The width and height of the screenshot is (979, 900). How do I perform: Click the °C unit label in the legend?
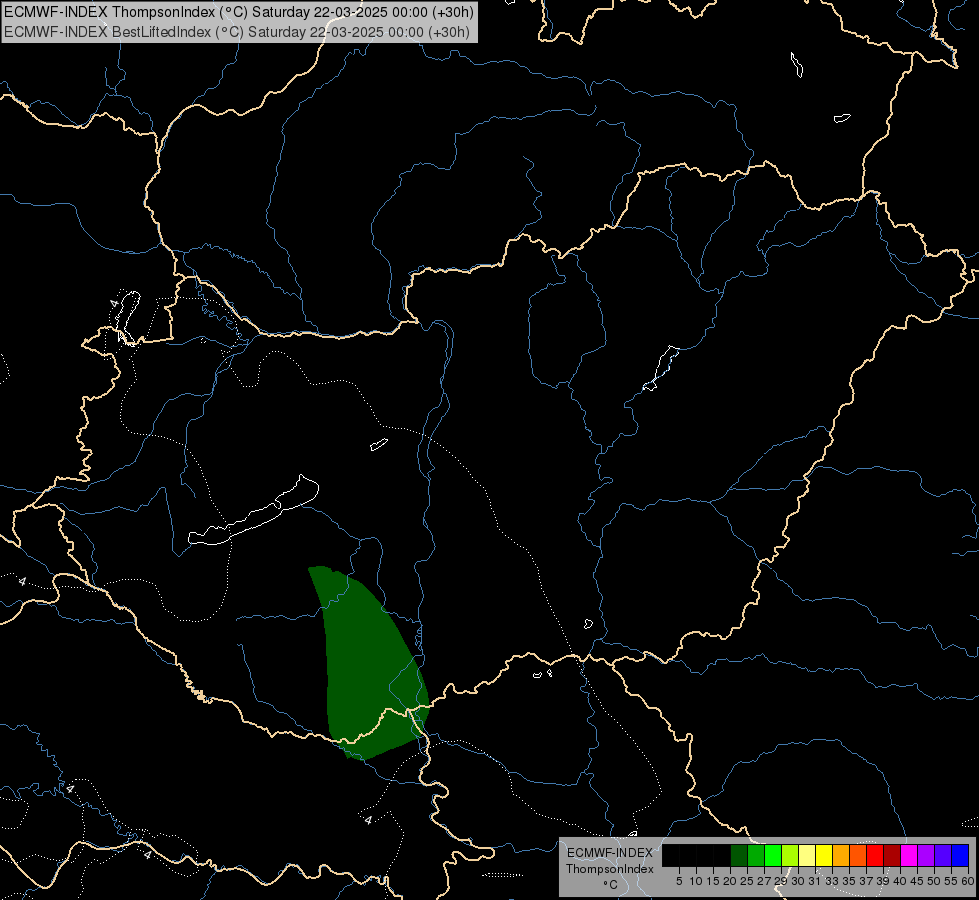click(x=610, y=884)
